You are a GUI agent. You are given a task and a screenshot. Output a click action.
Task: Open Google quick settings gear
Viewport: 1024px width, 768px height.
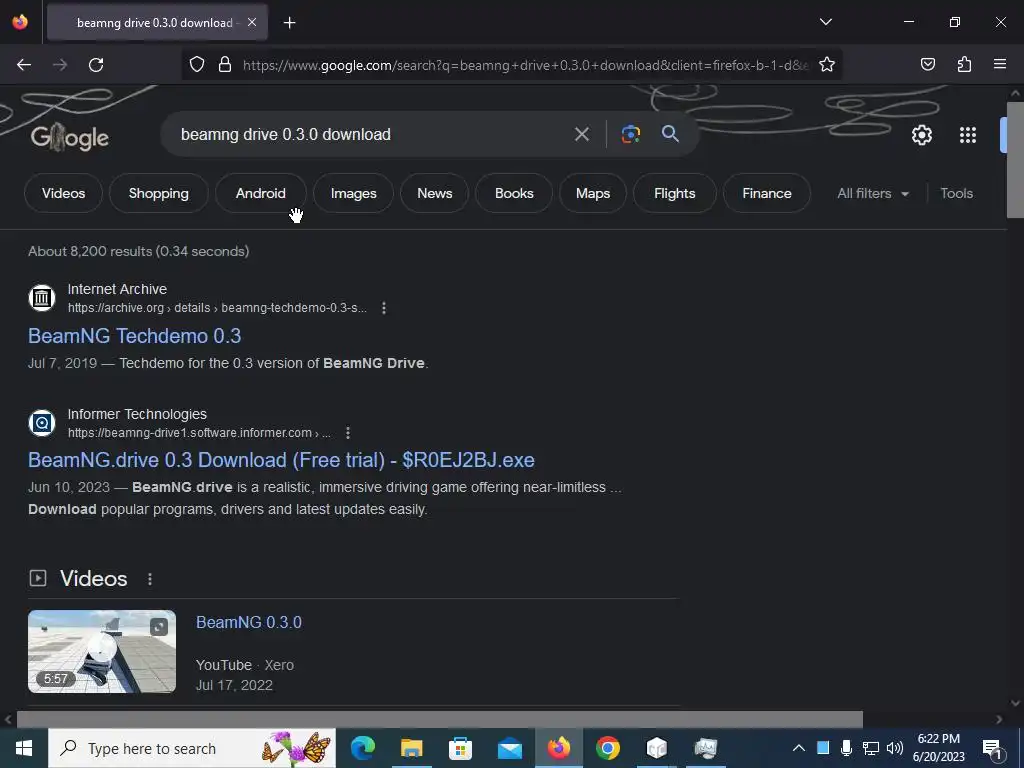[921, 135]
